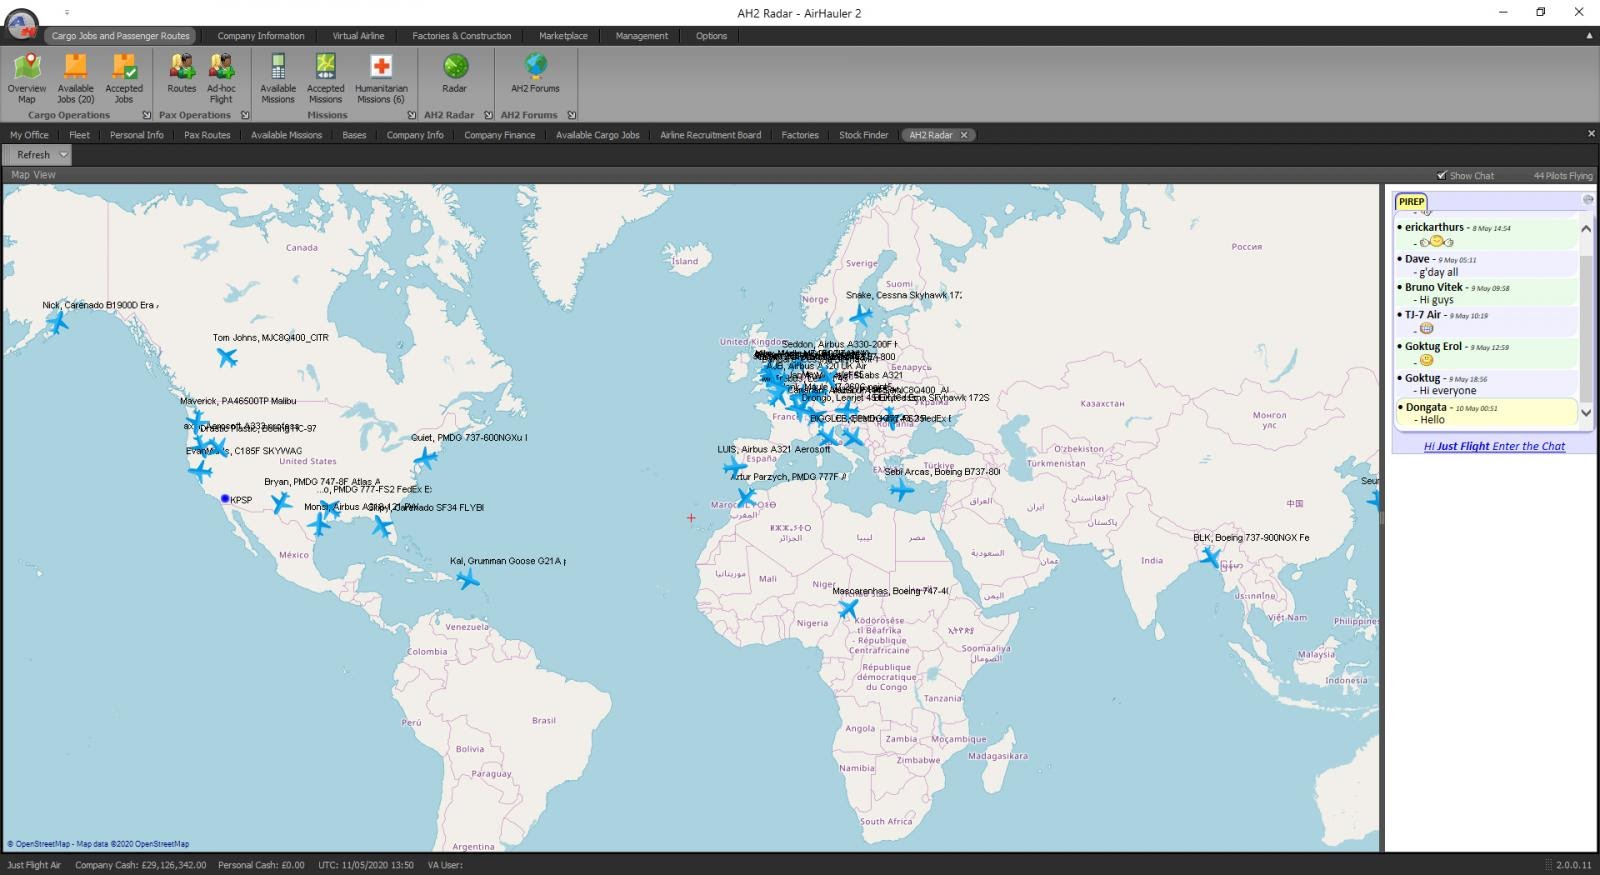Expand the Cargo Operations group launcher
Viewport: 1600px width, 875px height.
pos(147,115)
